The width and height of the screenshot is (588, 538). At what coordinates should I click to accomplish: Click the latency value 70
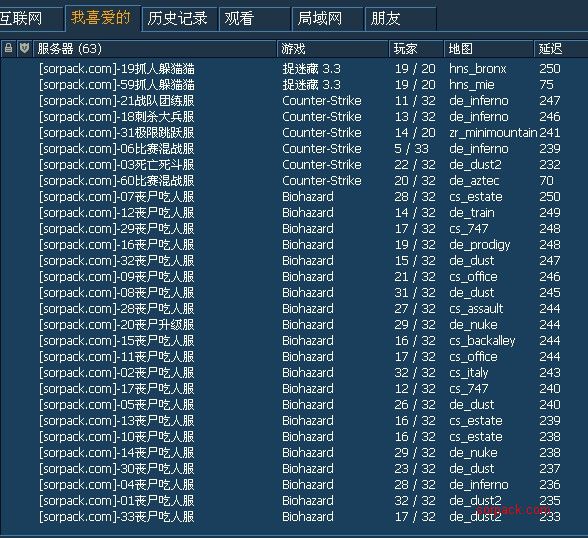coord(546,181)
